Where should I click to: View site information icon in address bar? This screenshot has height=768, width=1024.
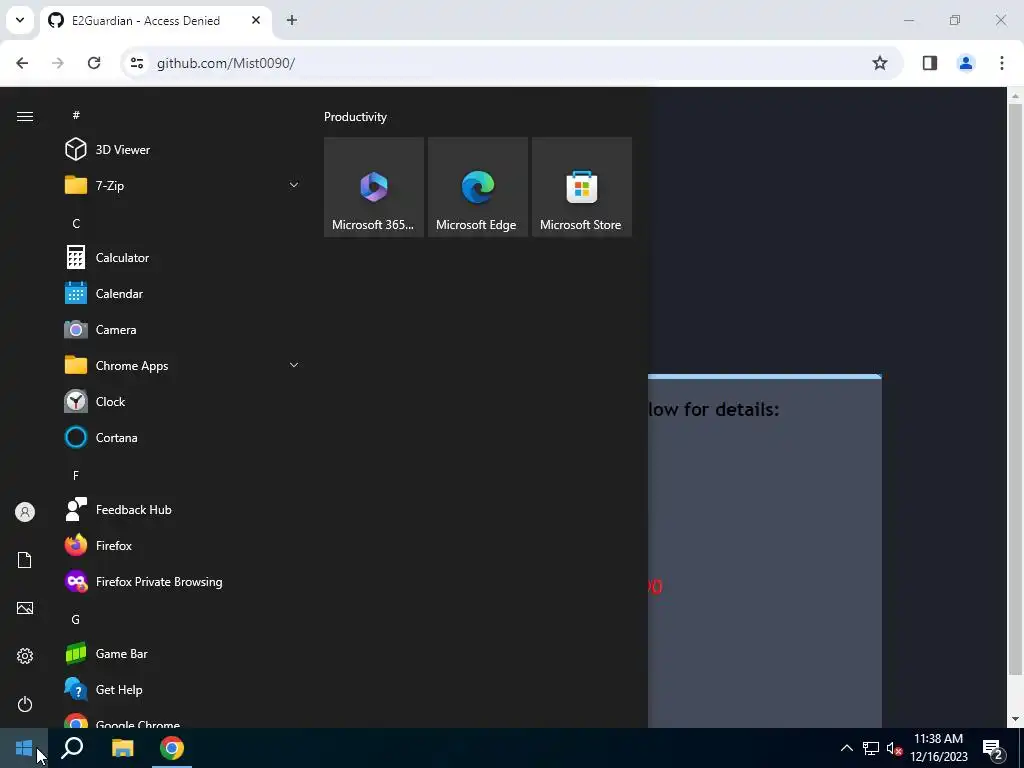[x=136, y=63]
